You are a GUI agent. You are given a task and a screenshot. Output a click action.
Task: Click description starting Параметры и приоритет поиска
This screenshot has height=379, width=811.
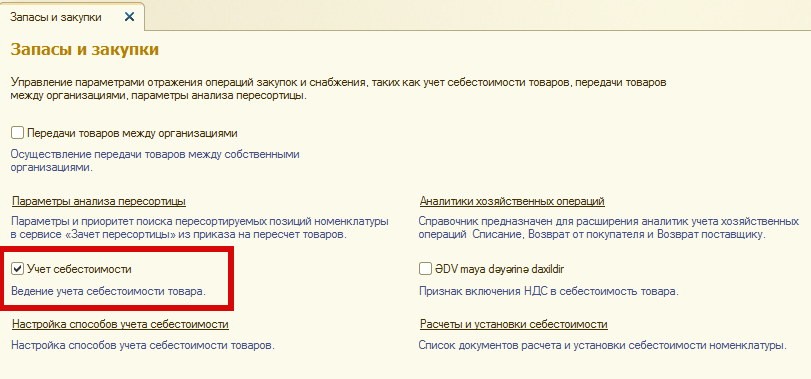(200, 228)
